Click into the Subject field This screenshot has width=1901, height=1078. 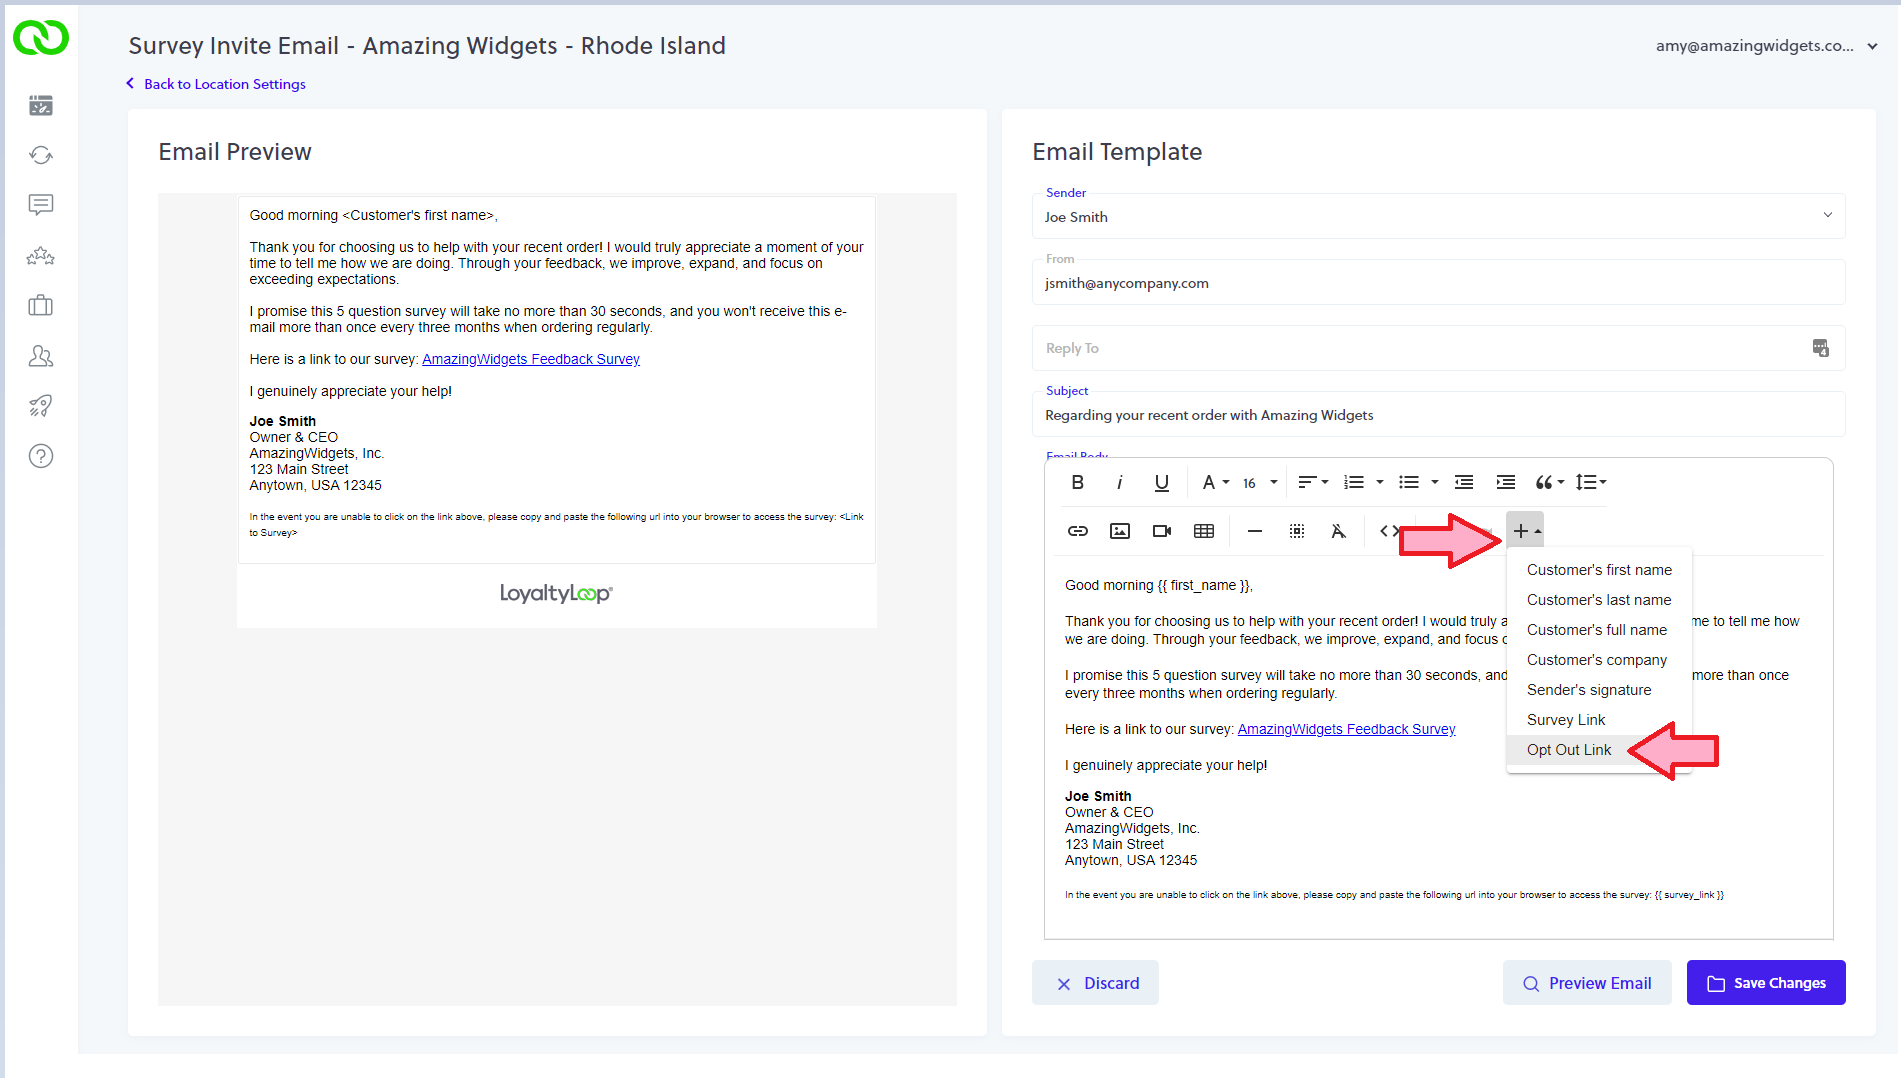(x=1438, y=415)
